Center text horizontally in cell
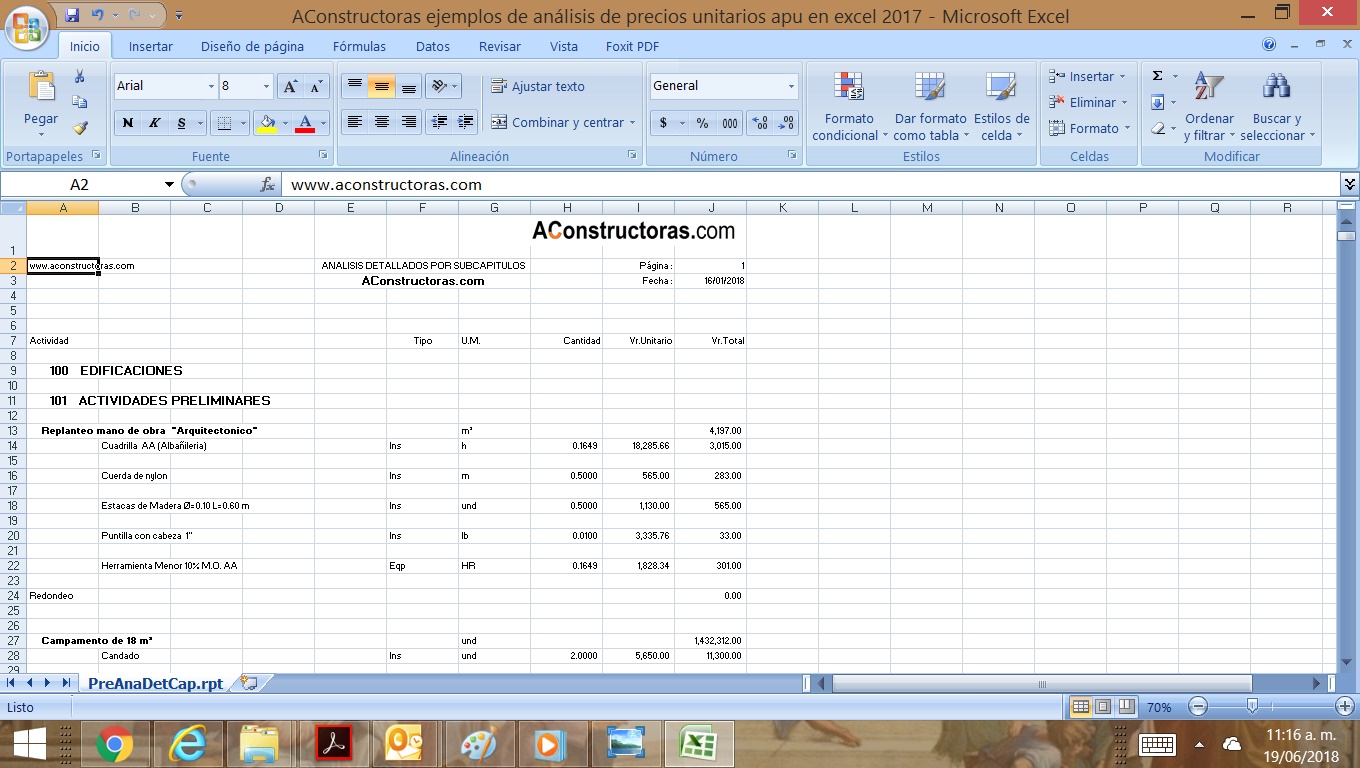The width and height of the screenshot is (1360, 768). pyautogui.click(x=381, y=122)
